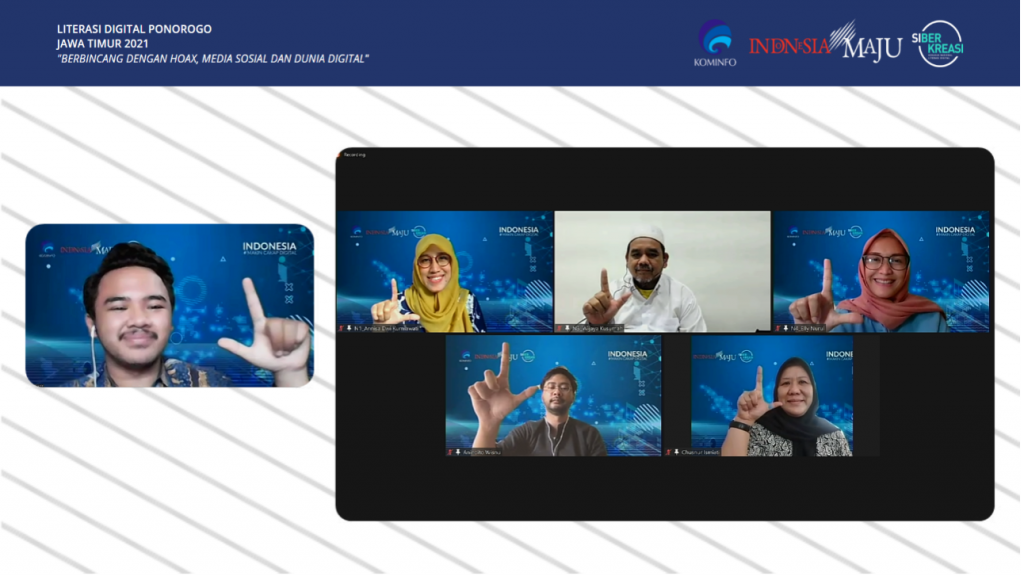Viewport: 1024px width, 576px height.
Task: Click the "Berbincang dengan Hoax" subtitle text
Action: 213,59
